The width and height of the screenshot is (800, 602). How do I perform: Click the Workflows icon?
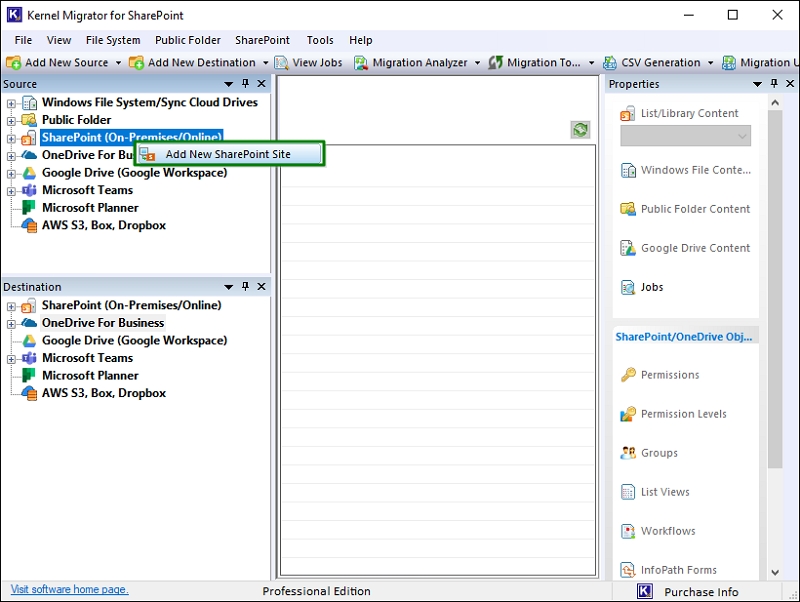pyautogui.click(x=628, y=531)
